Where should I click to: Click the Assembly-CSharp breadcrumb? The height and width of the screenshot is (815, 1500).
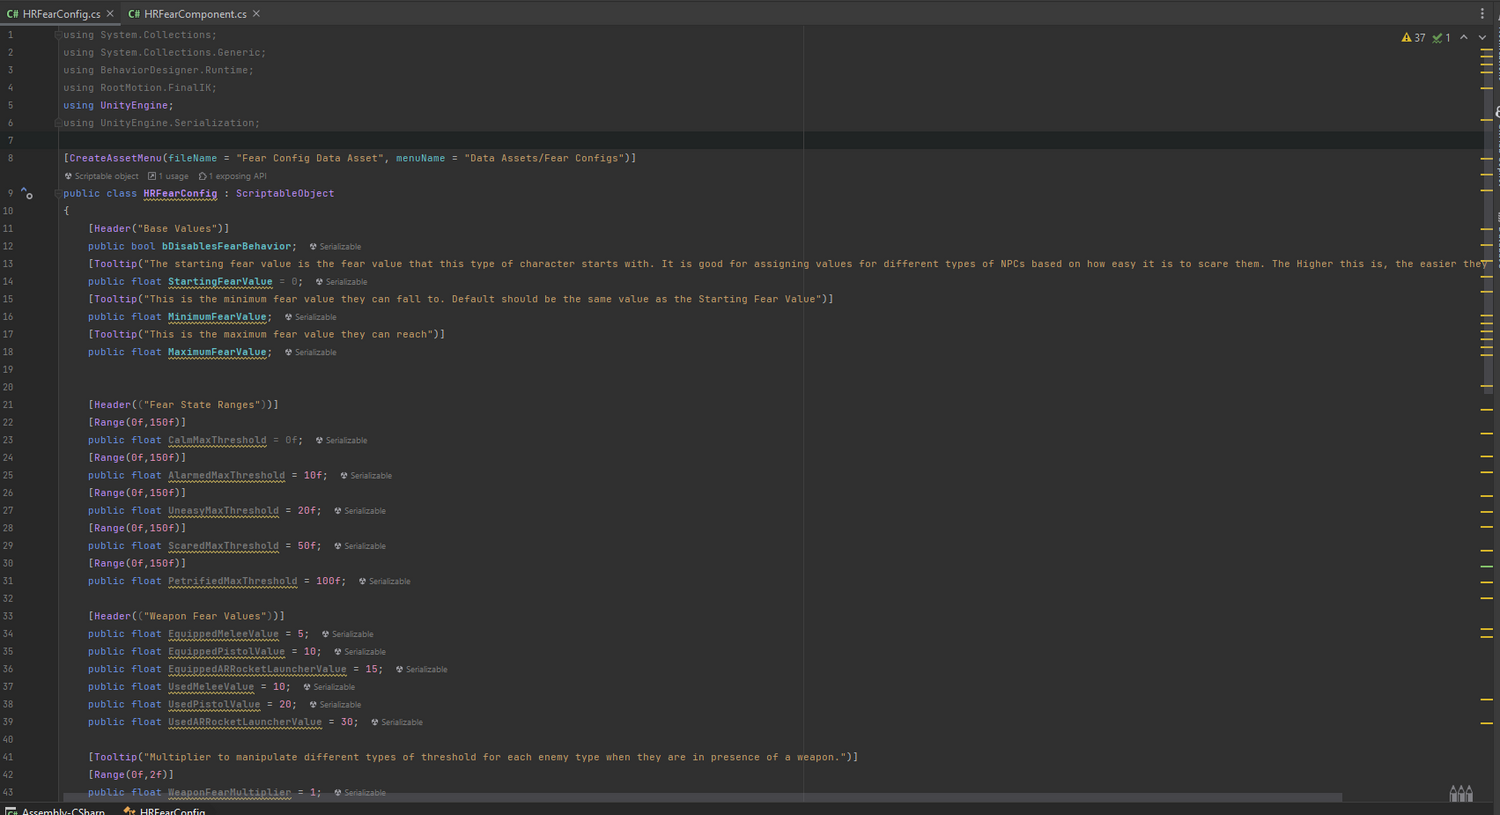[62, 812]
